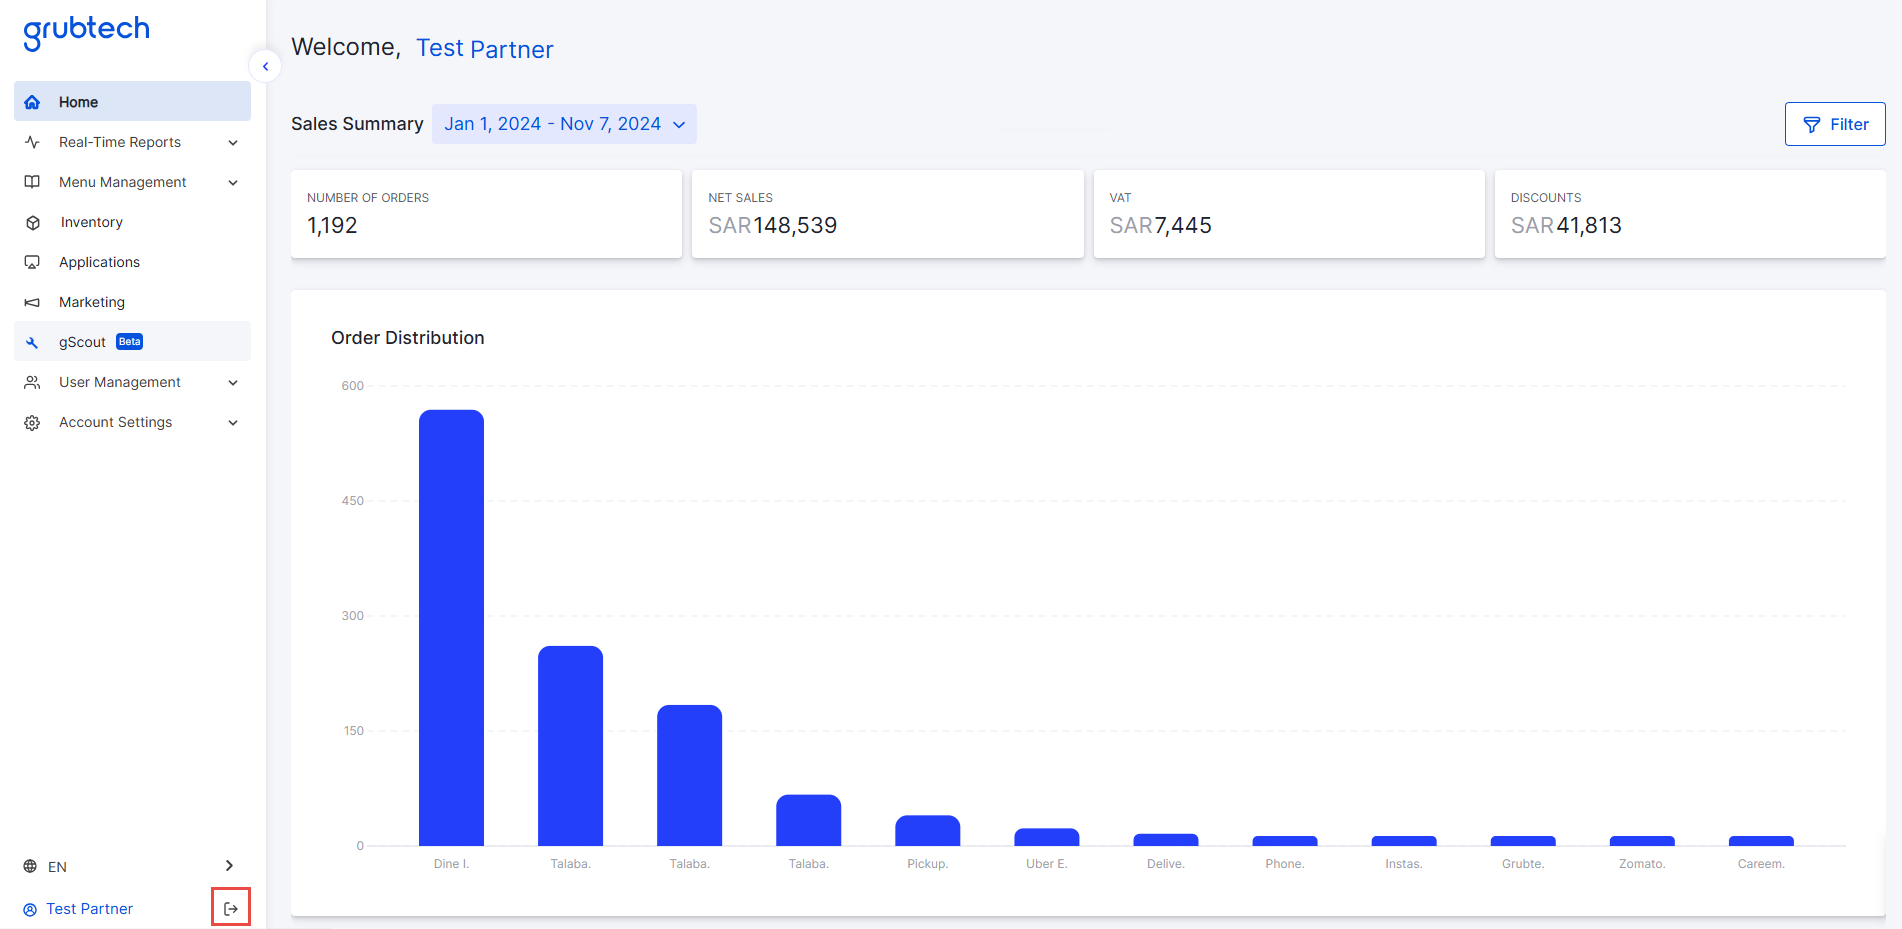
Task: Expand the Real-Time Reports submenu chevron
Action: tap(233, 142)
